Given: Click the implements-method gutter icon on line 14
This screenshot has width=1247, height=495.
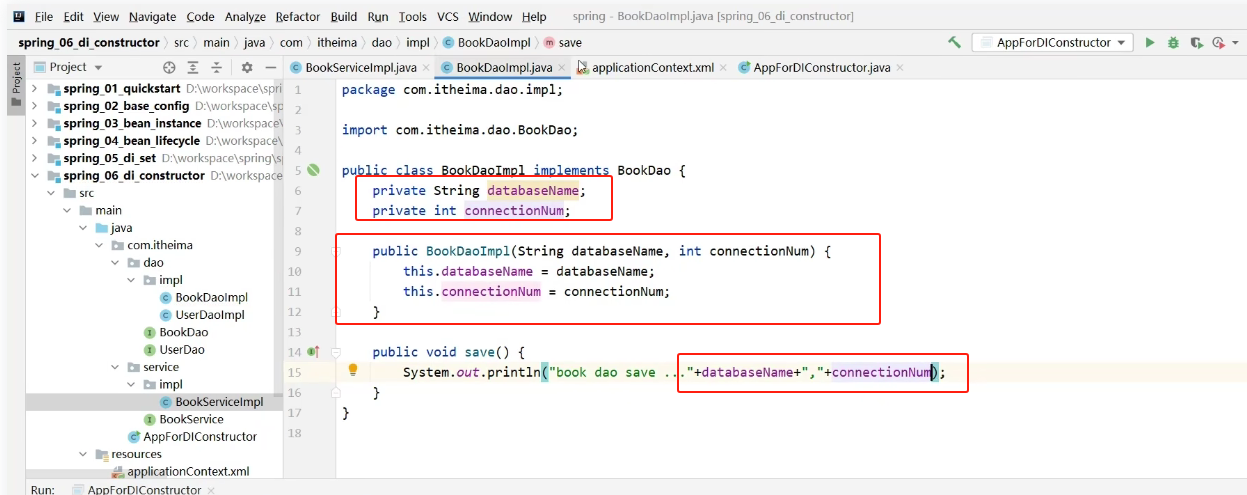Looking at the screenshot, I should [313, 352].
